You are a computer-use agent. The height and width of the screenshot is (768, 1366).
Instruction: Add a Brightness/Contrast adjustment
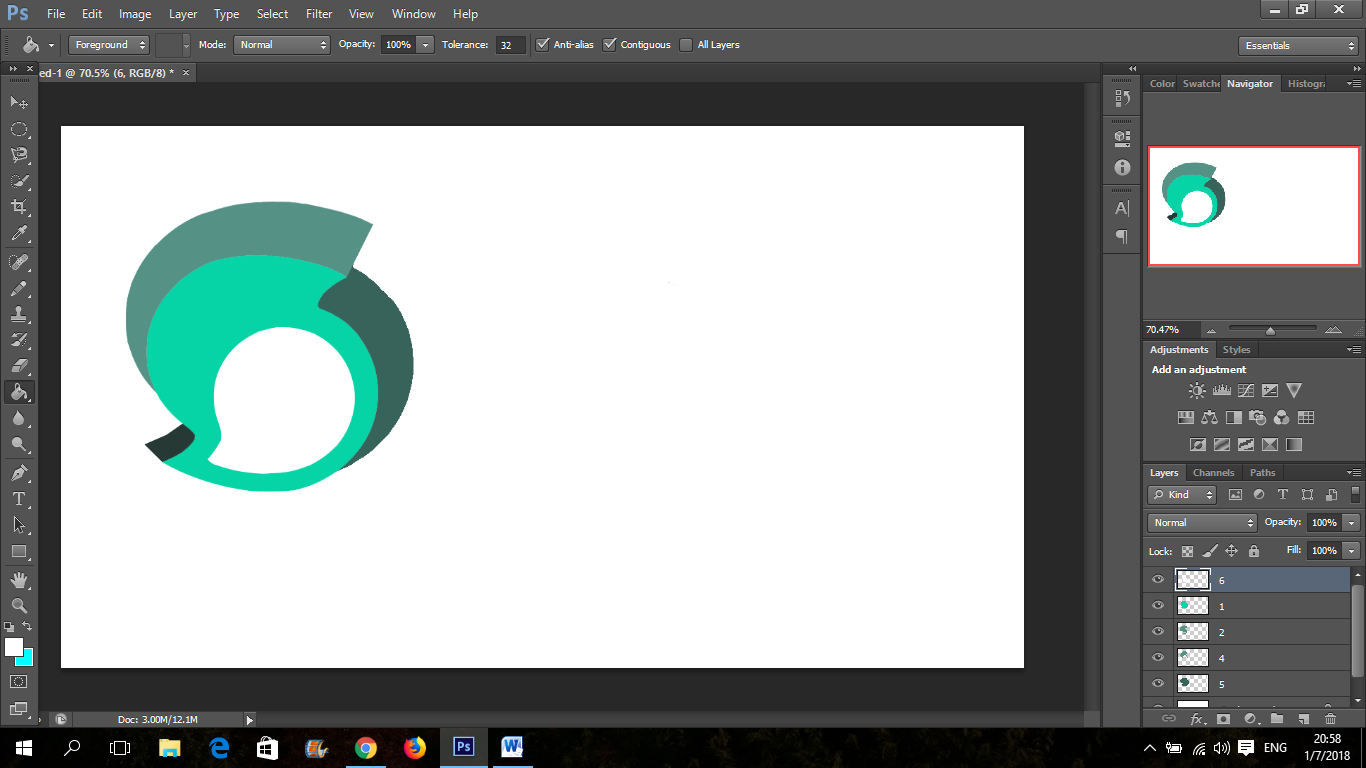tap(1197, 391)
